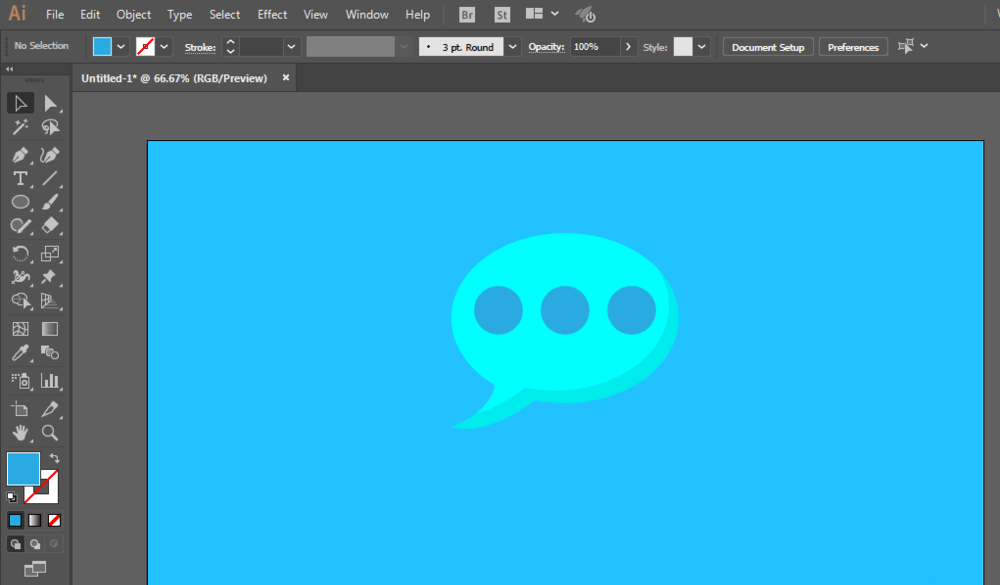This screenshot has width=1000, height=585.
Task: Open Adobe Bridge via Br icon
Action: click(x=467, y=15)
